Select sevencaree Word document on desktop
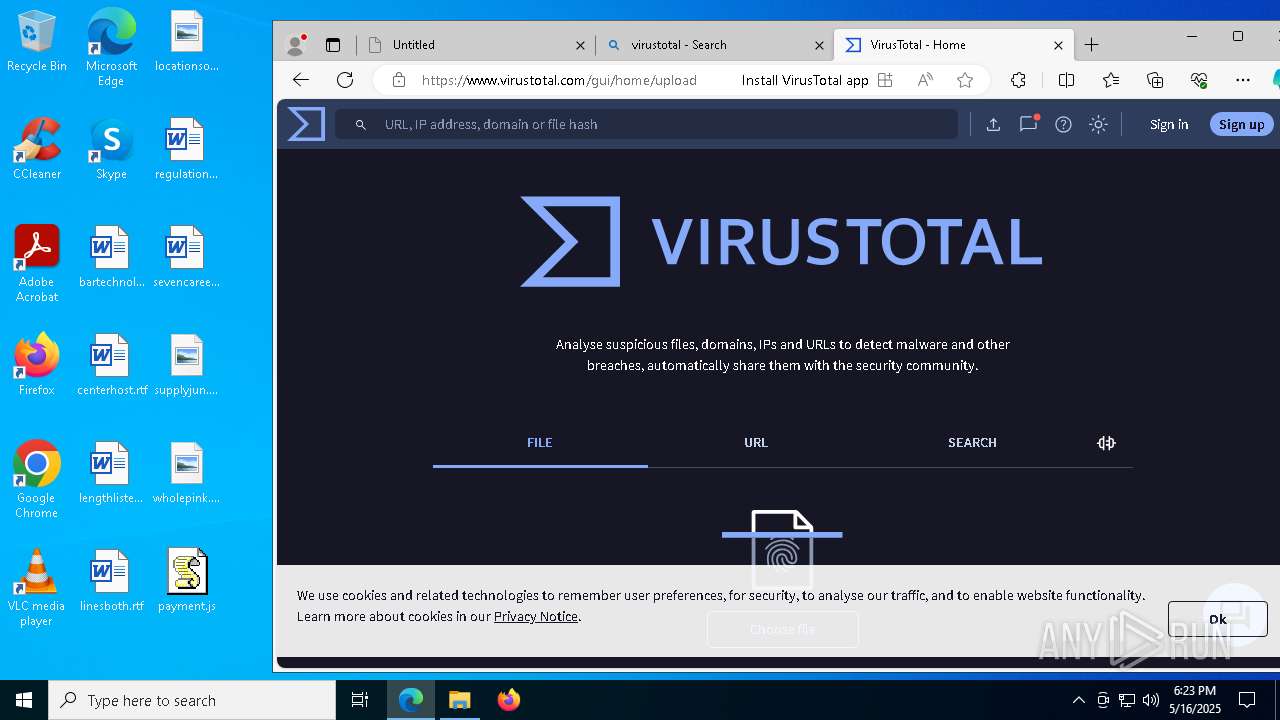1280x720 pixels. pos(186,258)
